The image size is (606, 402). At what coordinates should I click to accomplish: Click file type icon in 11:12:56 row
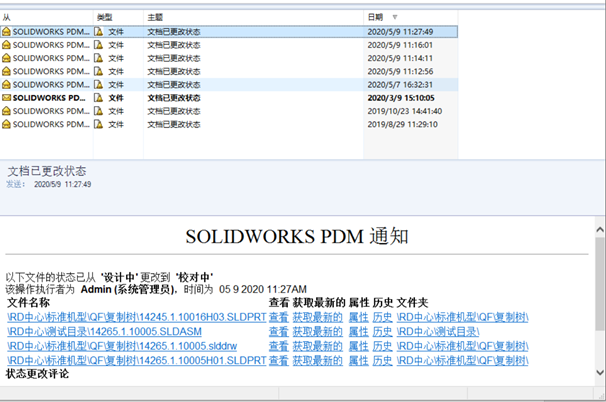click(99, 71)
